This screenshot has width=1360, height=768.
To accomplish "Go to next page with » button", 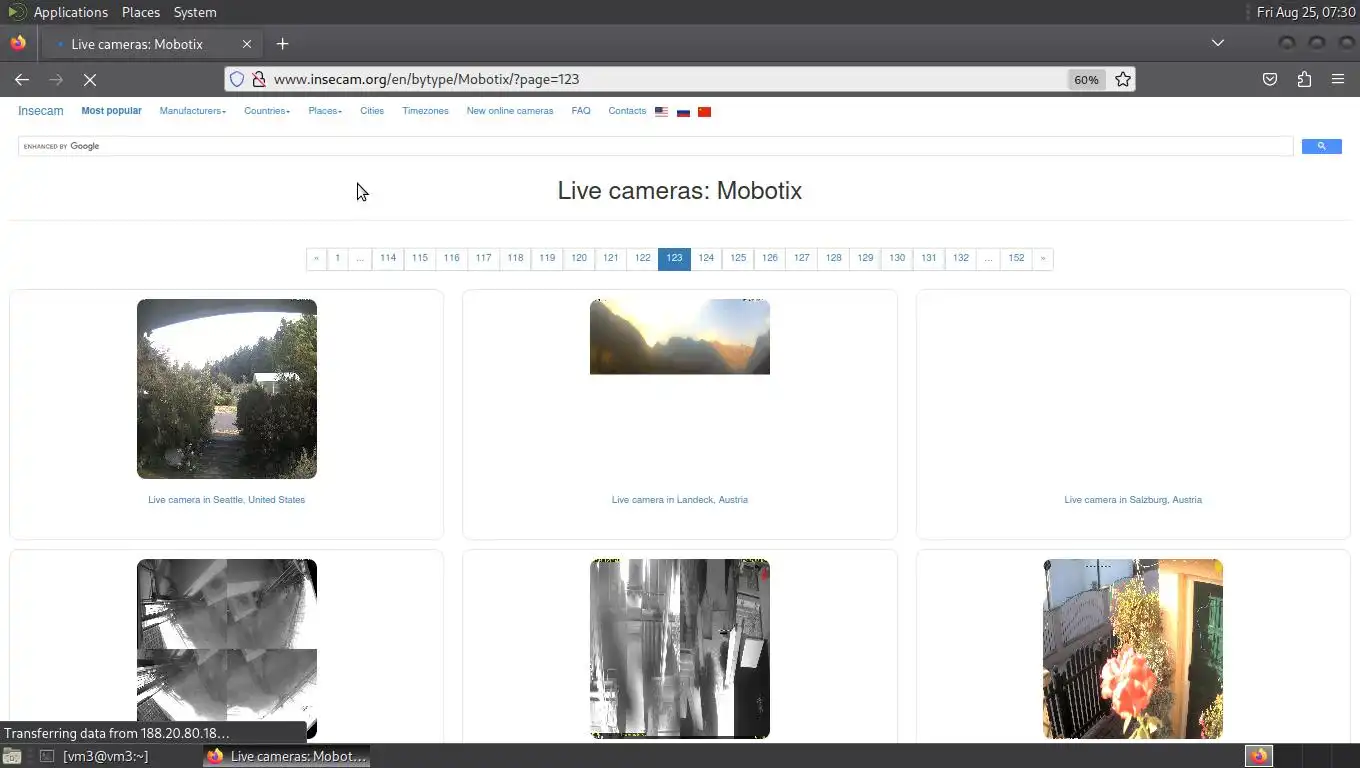I will pos(1042,258).
